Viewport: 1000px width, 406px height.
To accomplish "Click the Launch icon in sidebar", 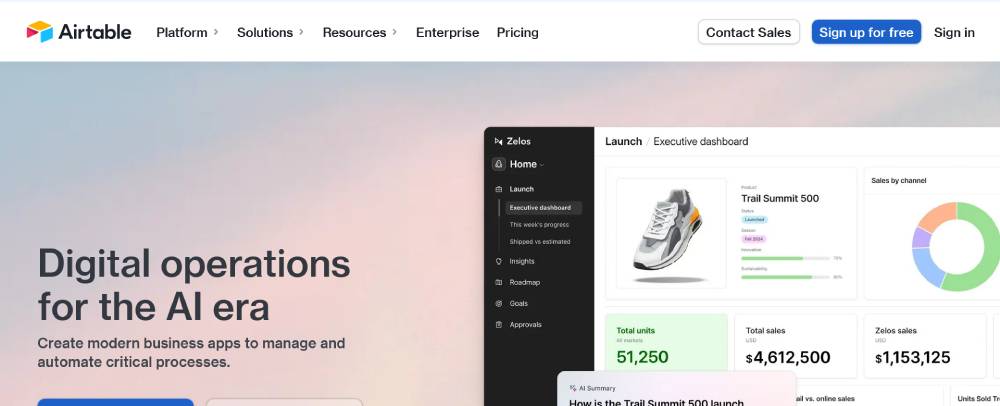I will click(499, 189).
